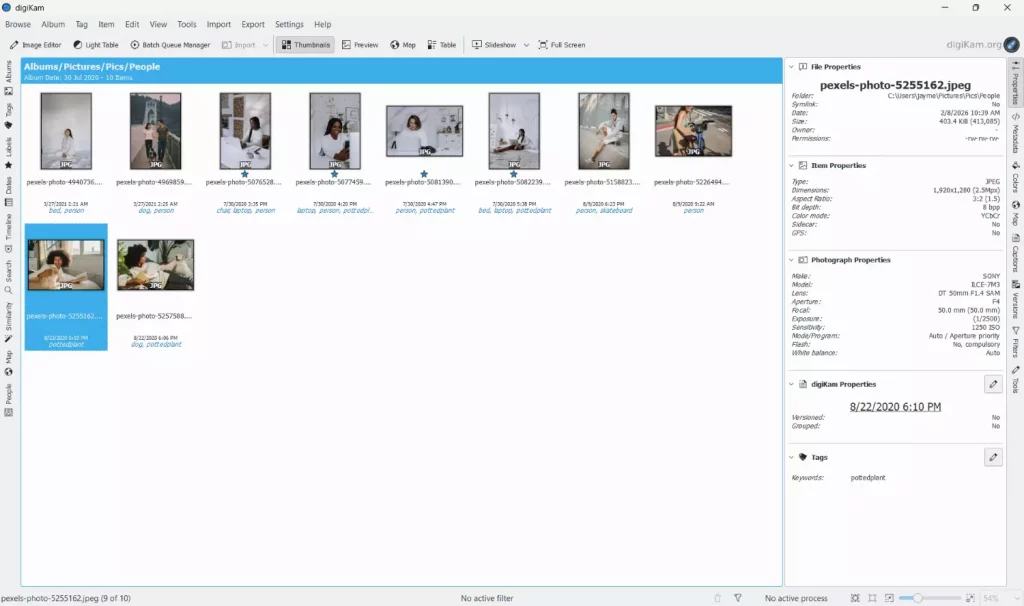Screen dimensions: 1024x606
Task: Click the 8/22/2020 6:10 PM date link
Action: pos(894,406)
